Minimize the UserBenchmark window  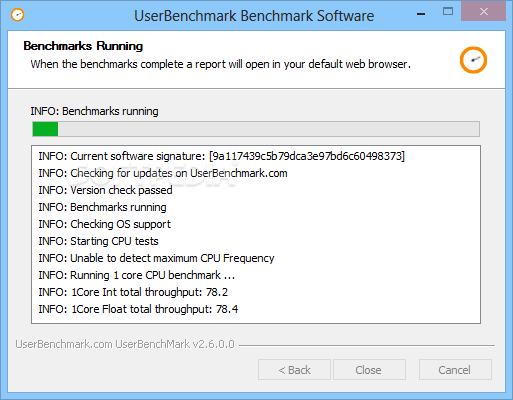(x=421, y=14)
